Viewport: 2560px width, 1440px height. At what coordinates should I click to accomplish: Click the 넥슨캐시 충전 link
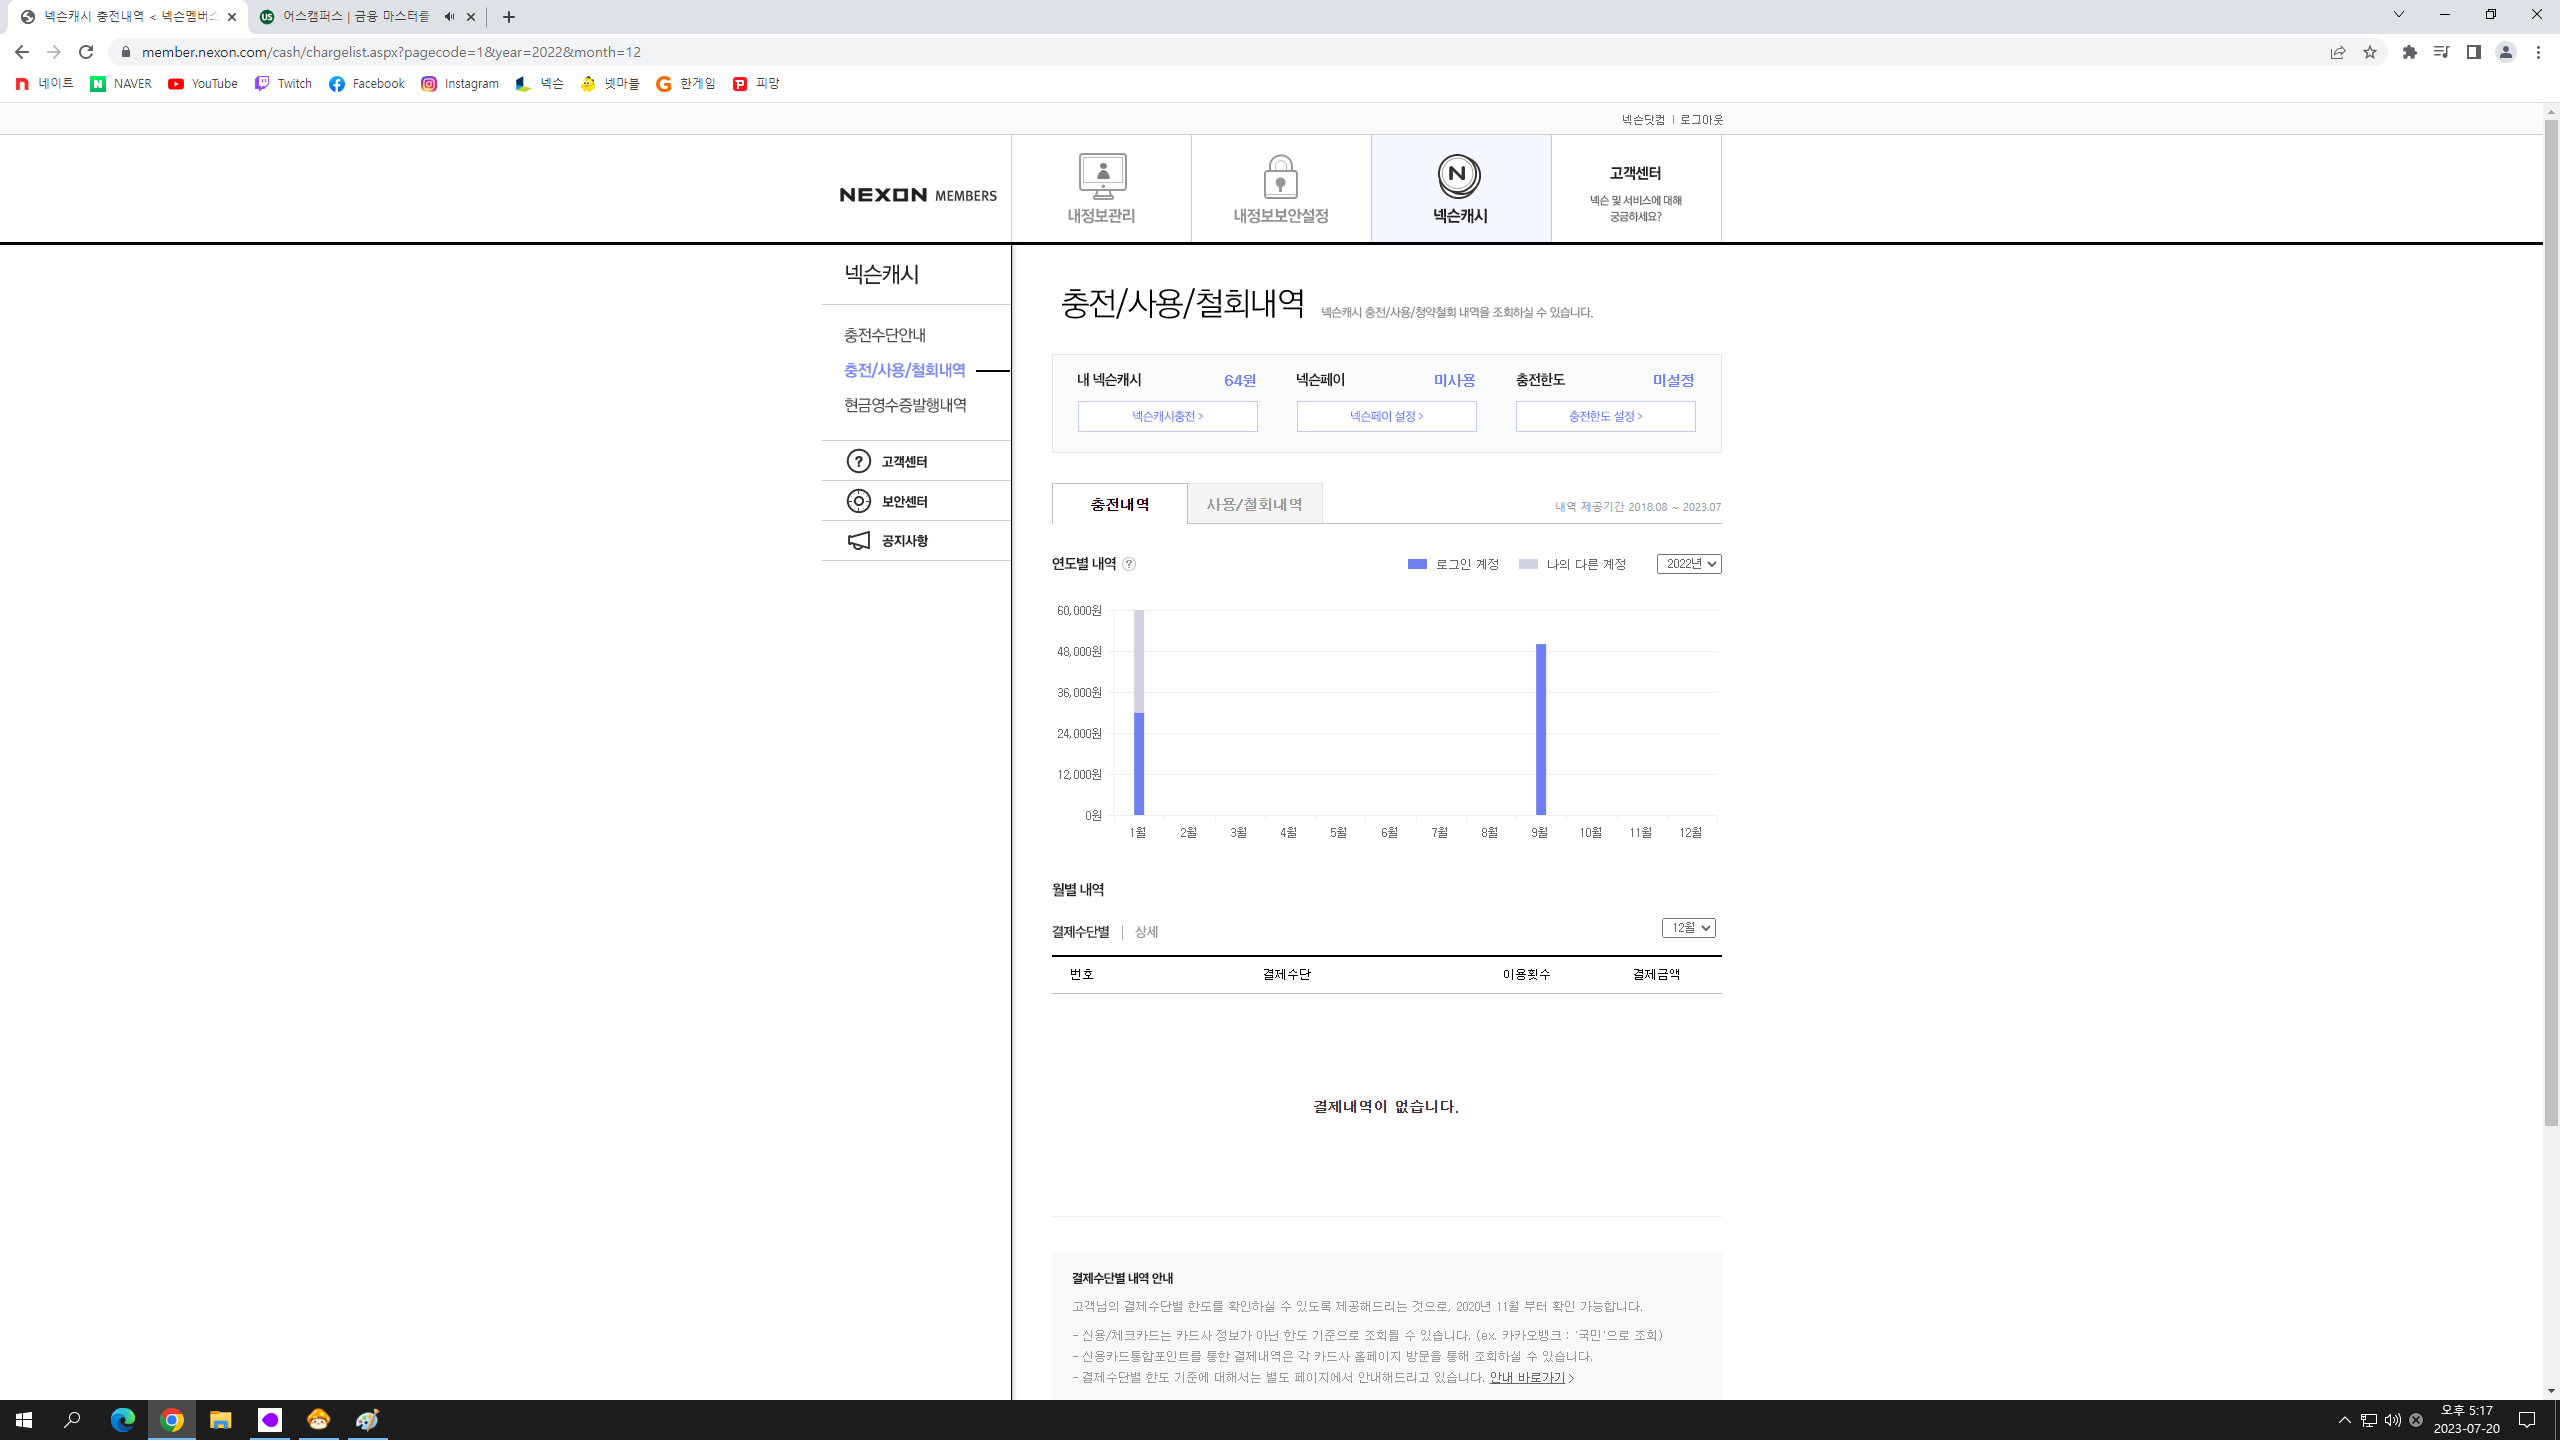[1166, 417]
